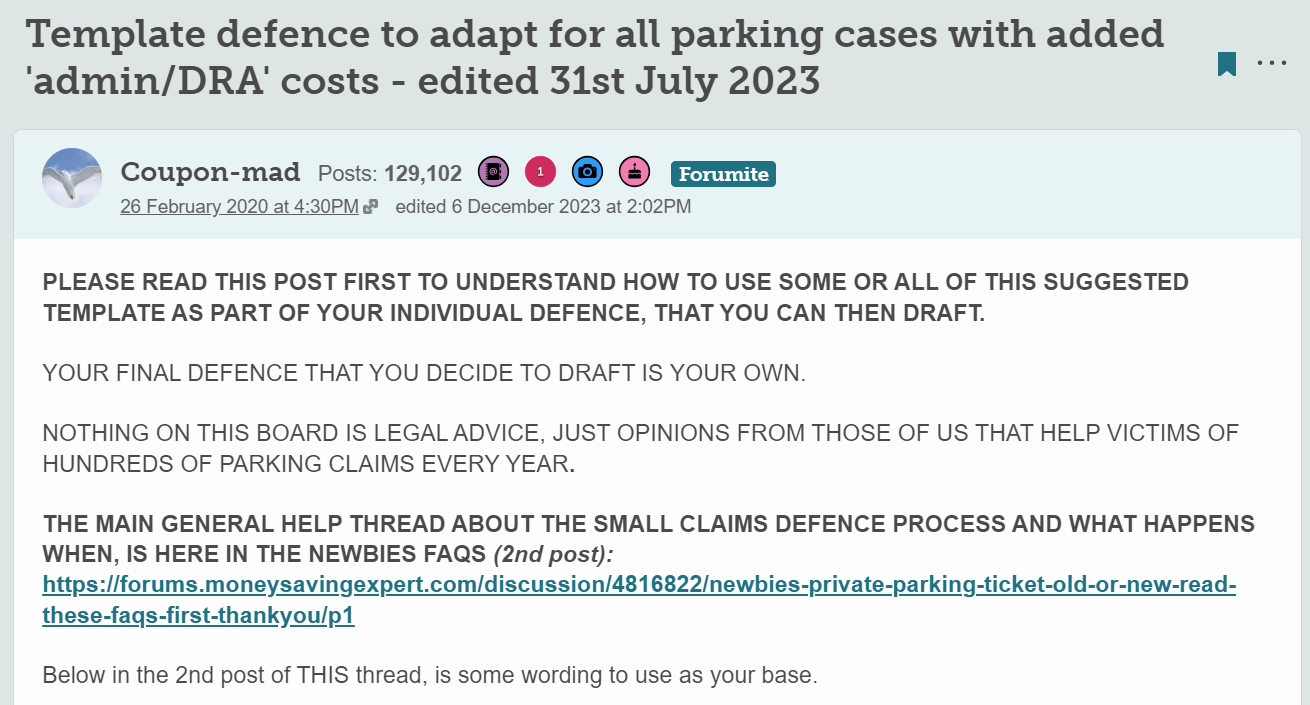Image resolution: width=1310 pixels, height=705 pixels.
Task: Click the pink birthday cake badge
Action: coord(634,173)
